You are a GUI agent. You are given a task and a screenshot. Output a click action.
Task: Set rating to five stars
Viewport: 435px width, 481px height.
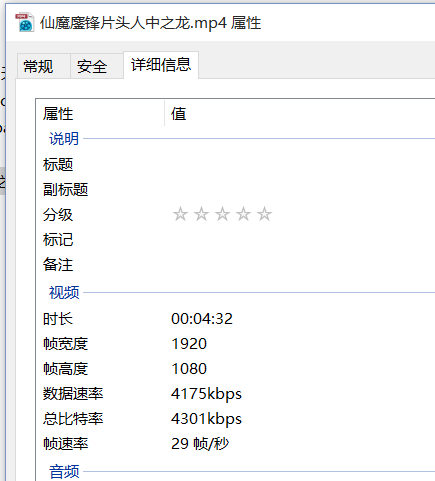pyautogui.click(x=264, y=214)
